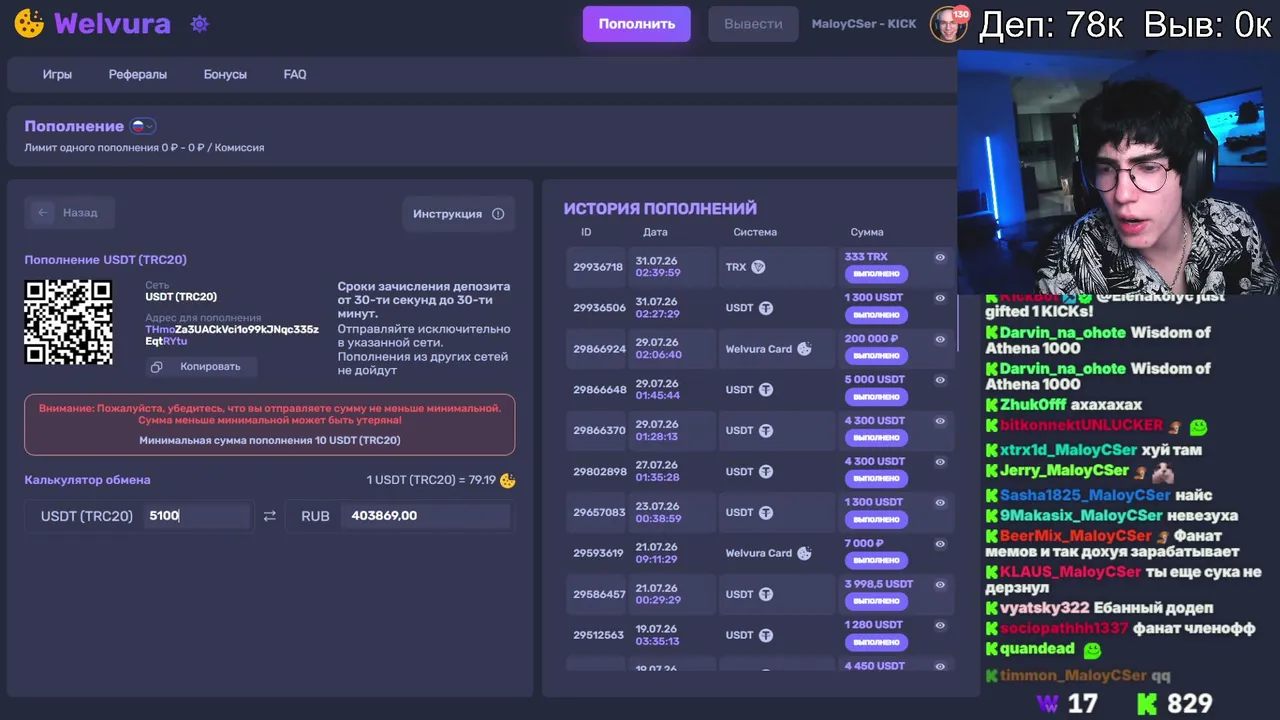Click the Дата column header
The height and width of the screenshot is (720, 1280).
[x=655, y=232]
